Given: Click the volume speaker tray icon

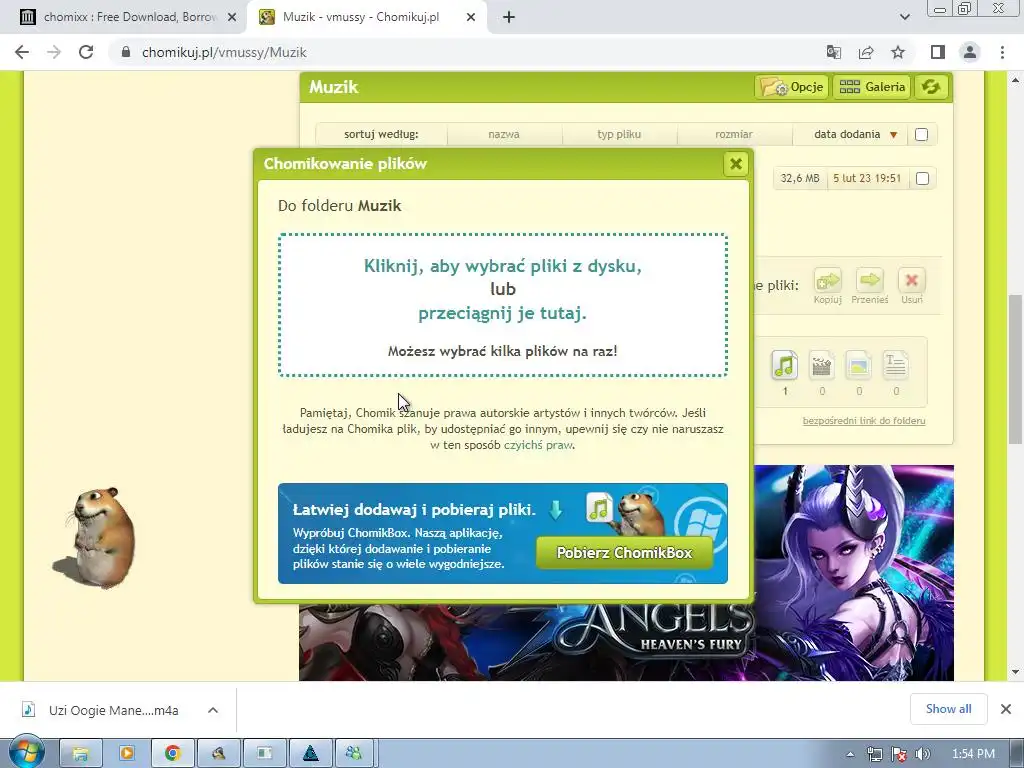Looking at the screenshot, I should pos(922,754).
